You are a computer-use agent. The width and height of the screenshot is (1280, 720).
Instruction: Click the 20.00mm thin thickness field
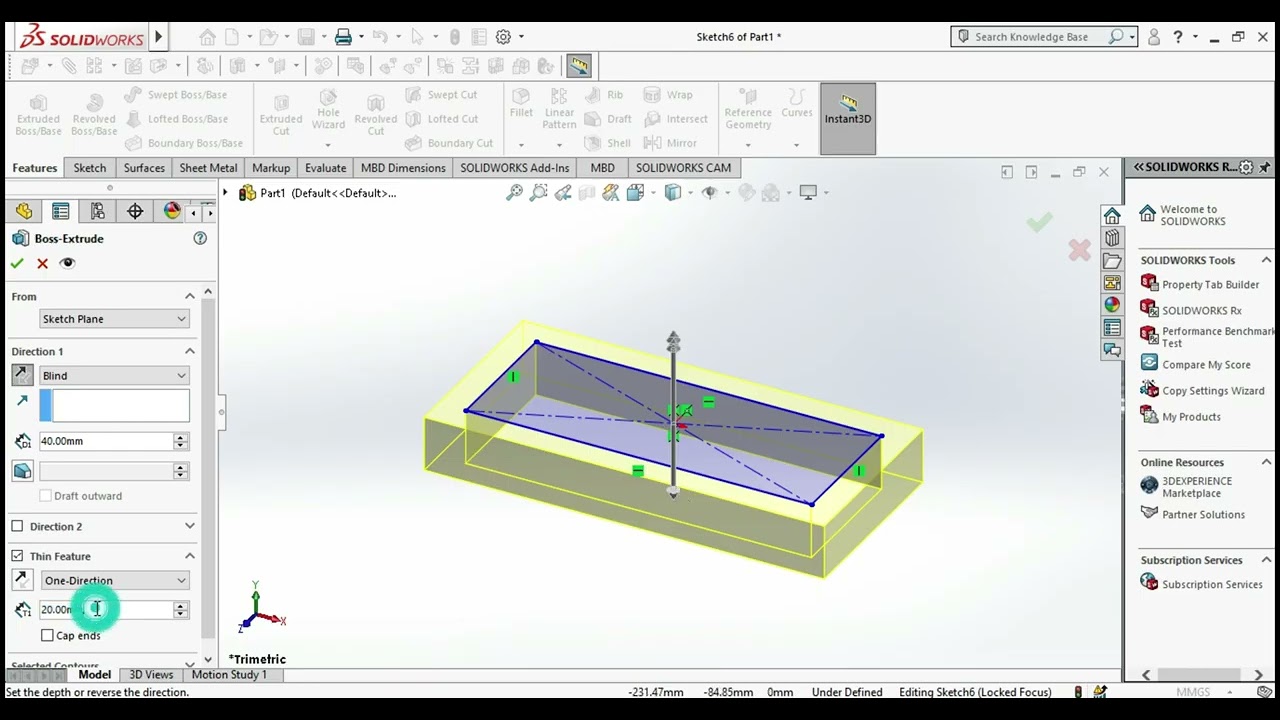click(x=106, y=610)
